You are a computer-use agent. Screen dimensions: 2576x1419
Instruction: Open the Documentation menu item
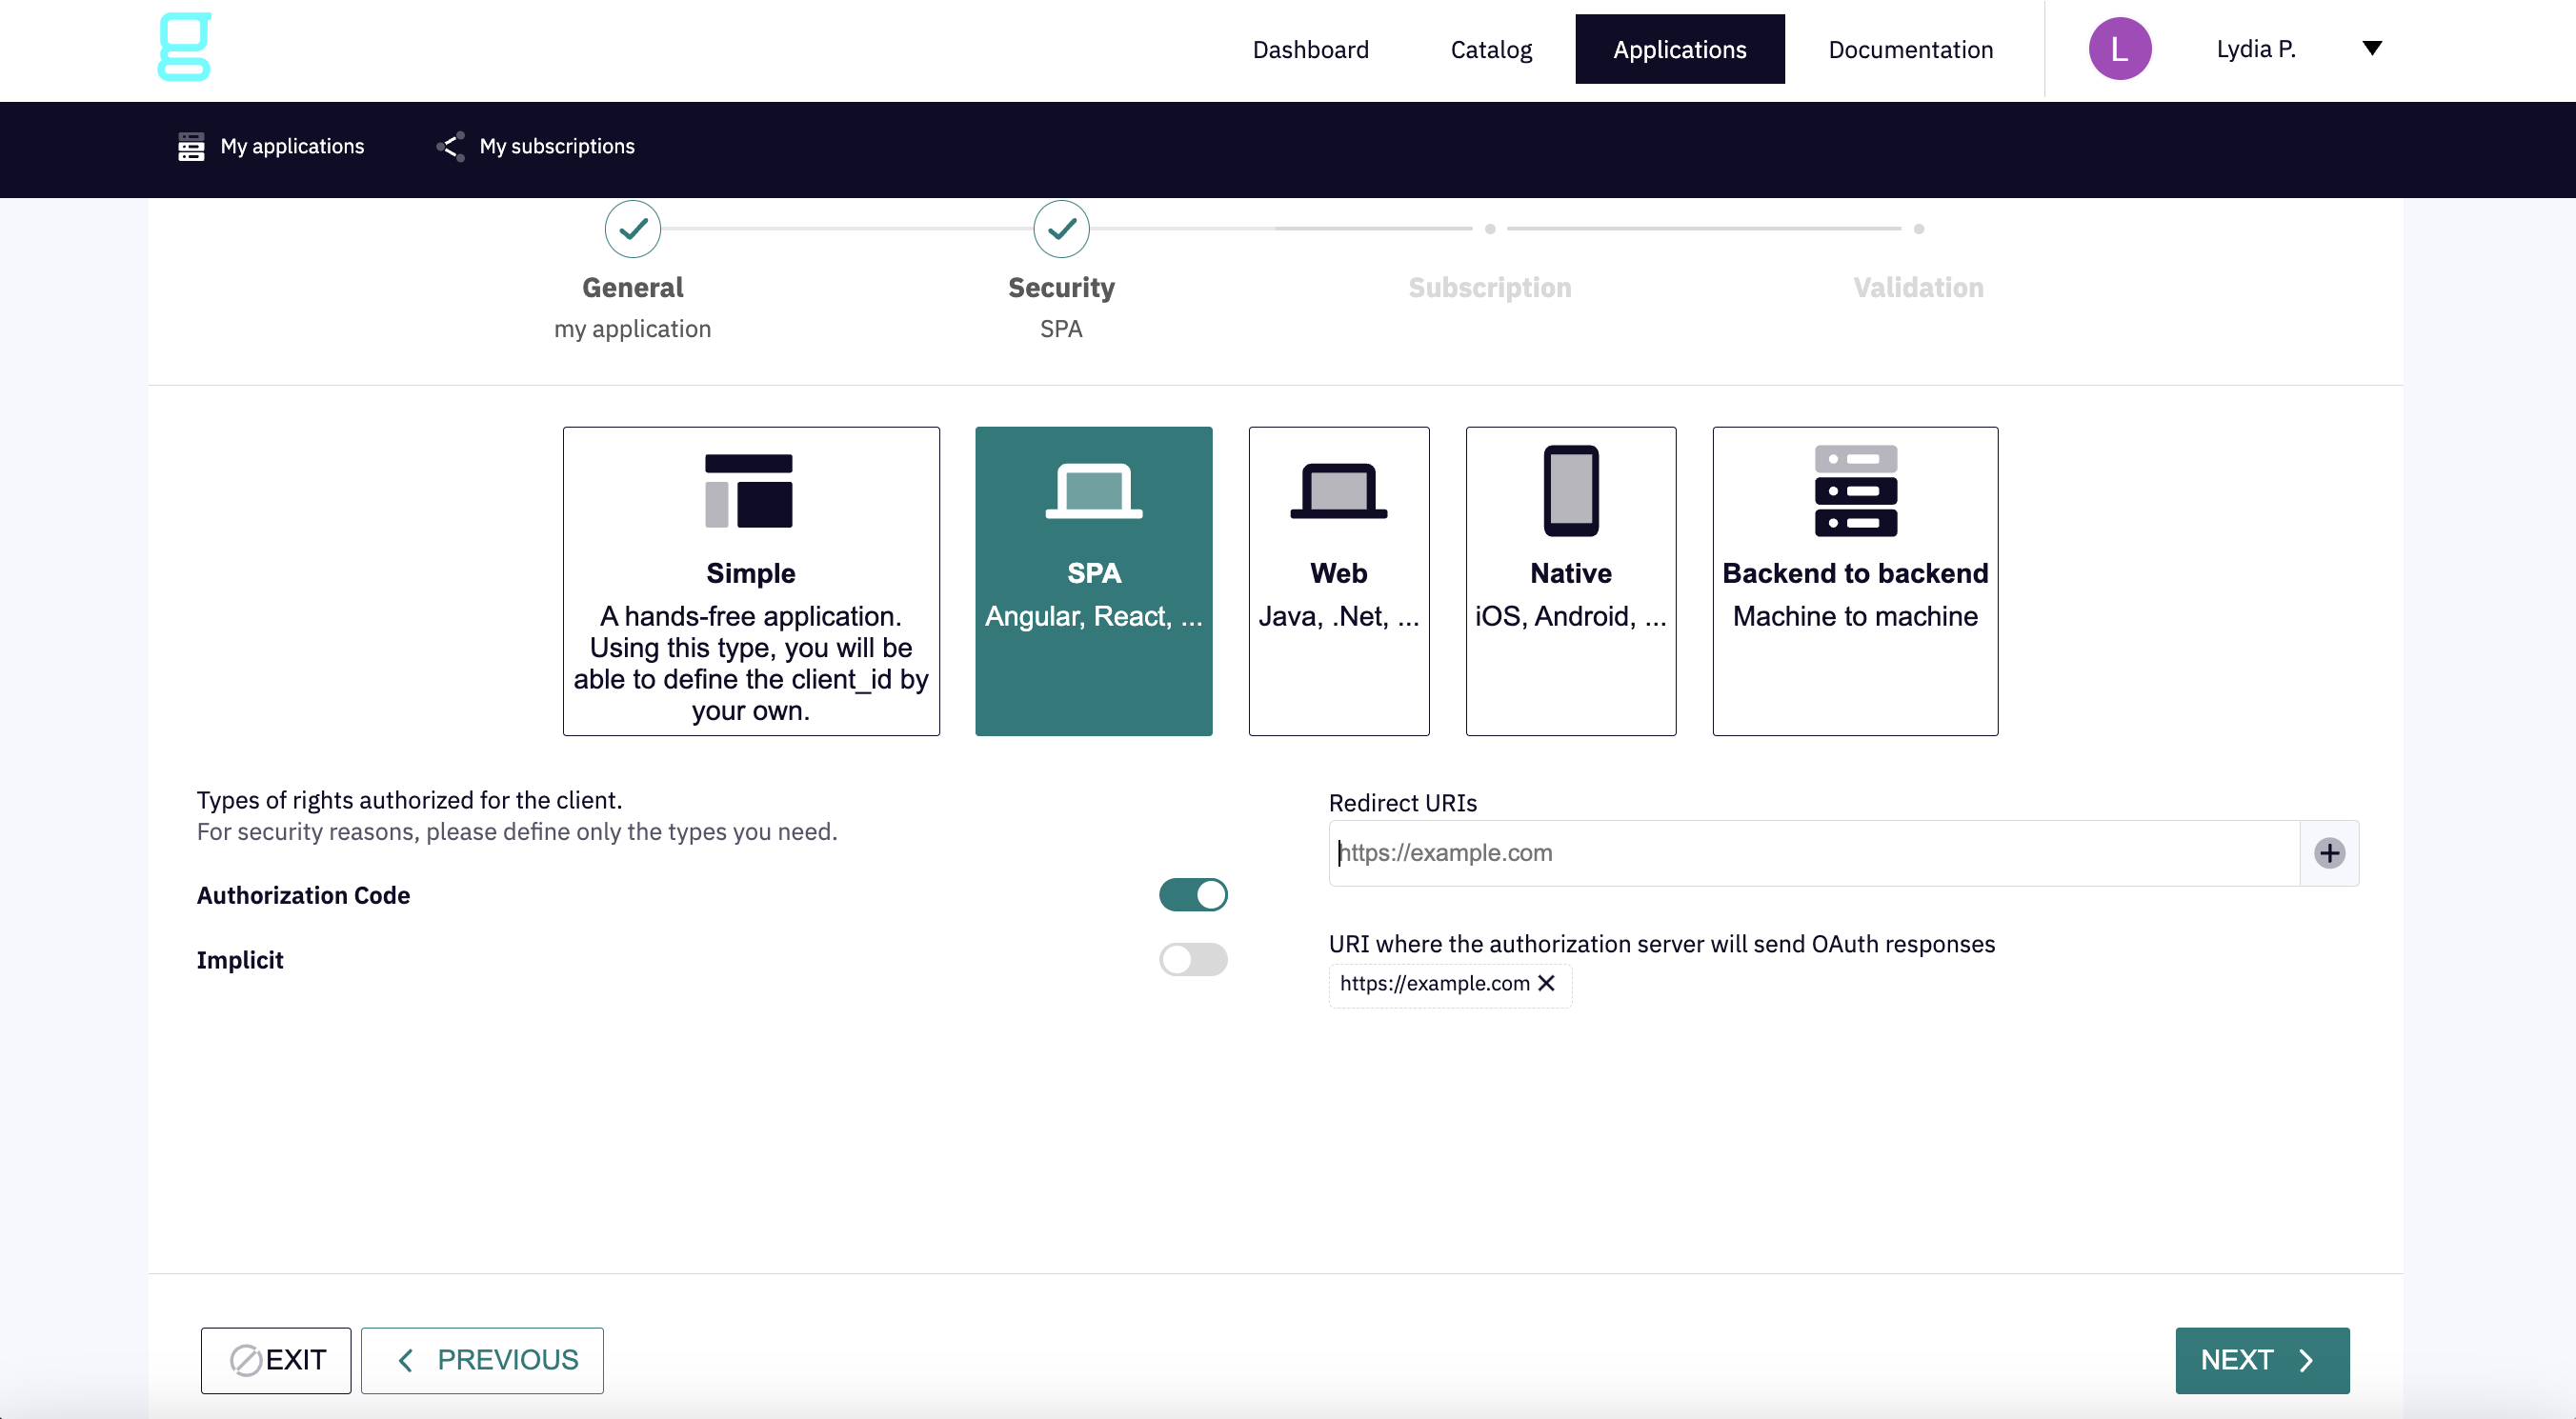tap(1910, 49)
